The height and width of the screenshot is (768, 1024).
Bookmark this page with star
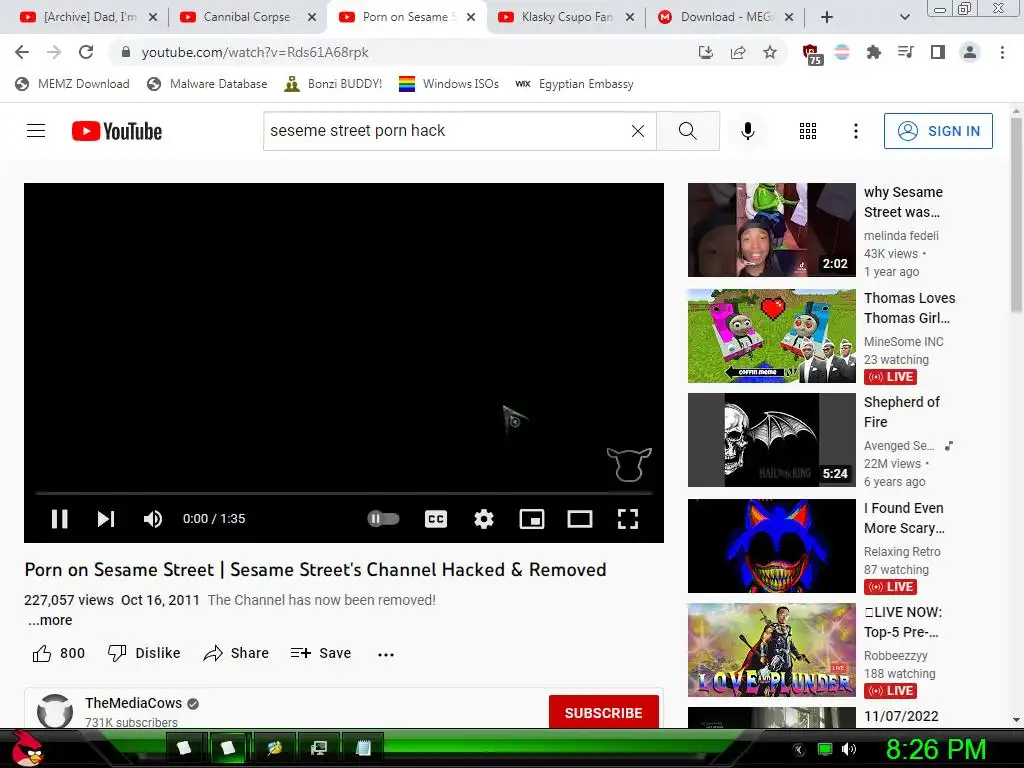770,52
